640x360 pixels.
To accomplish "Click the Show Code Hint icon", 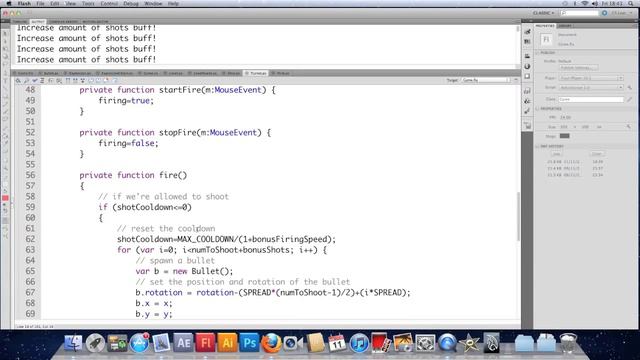I will click(51, 81).
